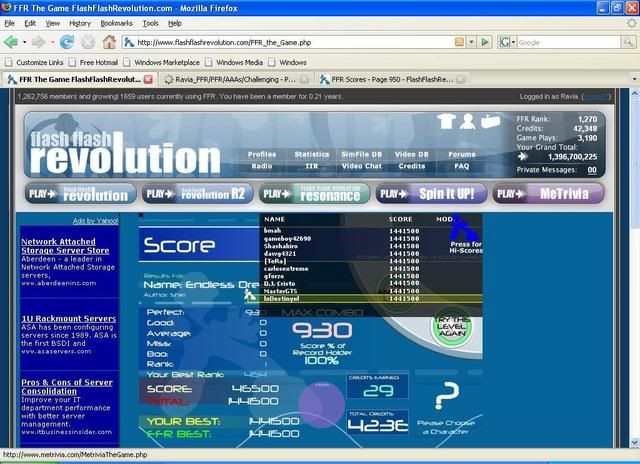This screenshot has height=464, width=640.
Task: Close the FFR The Game tab
Action: coord(148,78)
